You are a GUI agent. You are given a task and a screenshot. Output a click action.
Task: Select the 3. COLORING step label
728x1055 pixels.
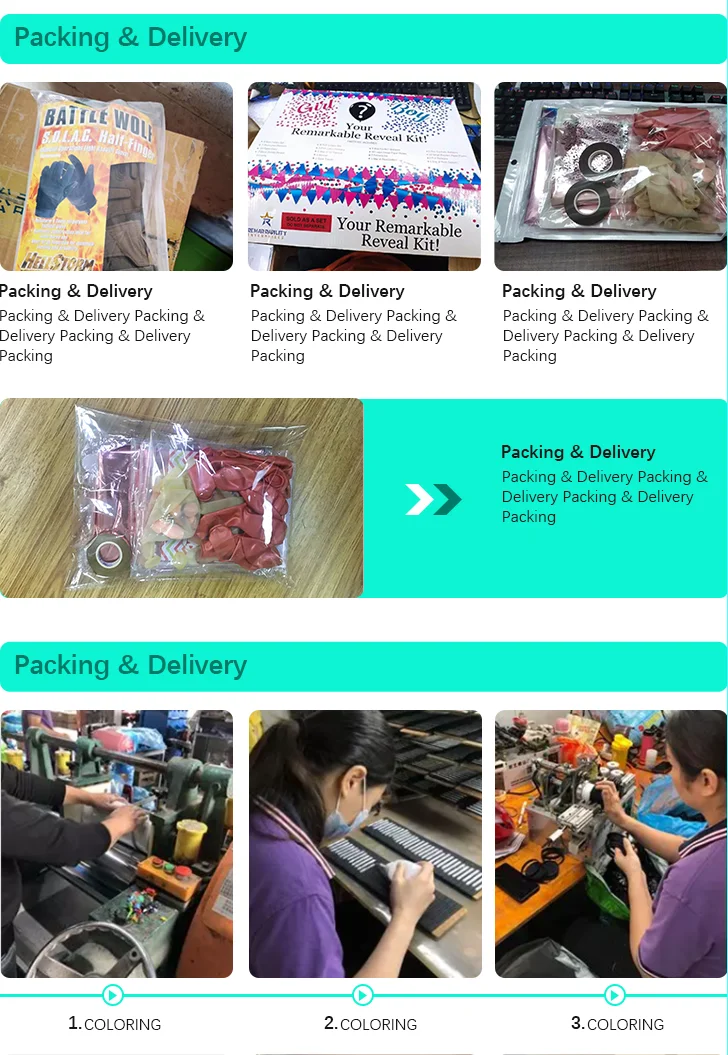[x=618, y=1024]
